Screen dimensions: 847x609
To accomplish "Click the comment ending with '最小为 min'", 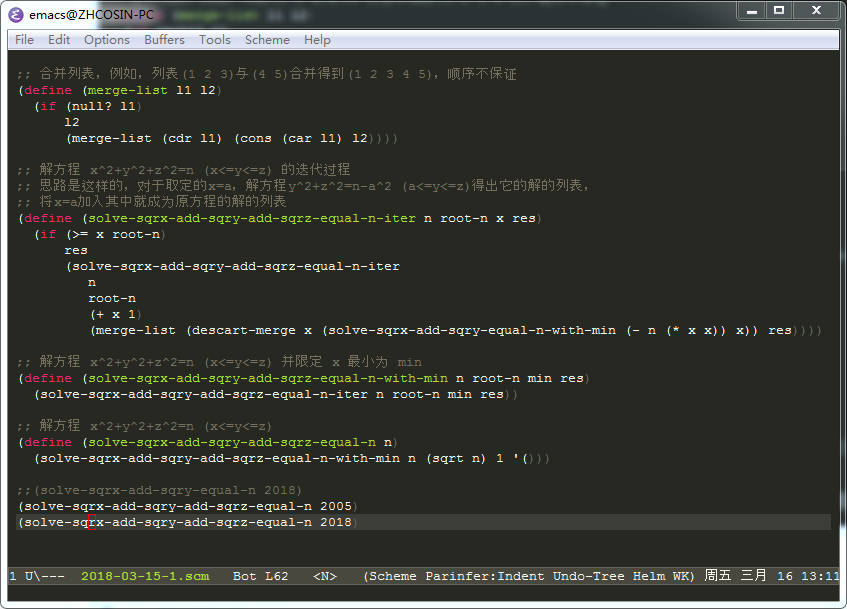I will (219, 362).
